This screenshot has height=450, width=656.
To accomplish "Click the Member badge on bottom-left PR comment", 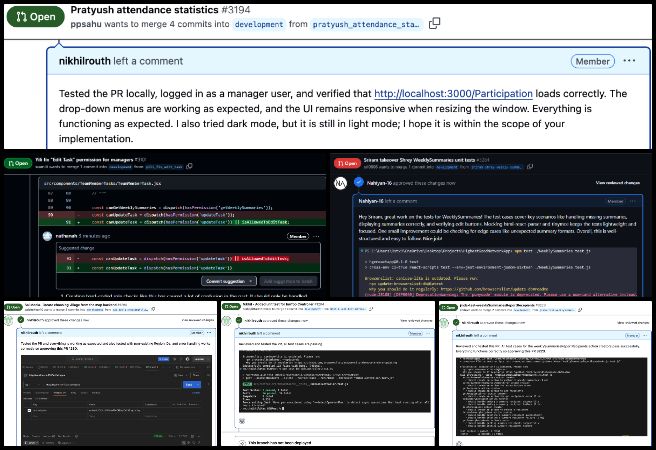I will [197, 332].
